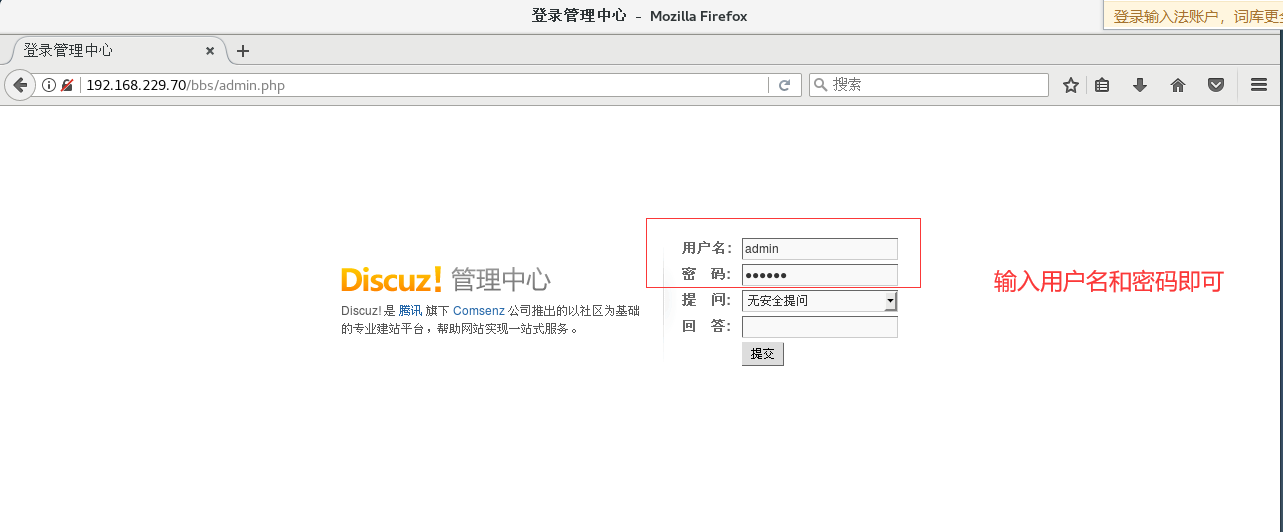The image size is (1283, 532).
Task: Bookmark this page with the star icon
Action: point(1070,85)
